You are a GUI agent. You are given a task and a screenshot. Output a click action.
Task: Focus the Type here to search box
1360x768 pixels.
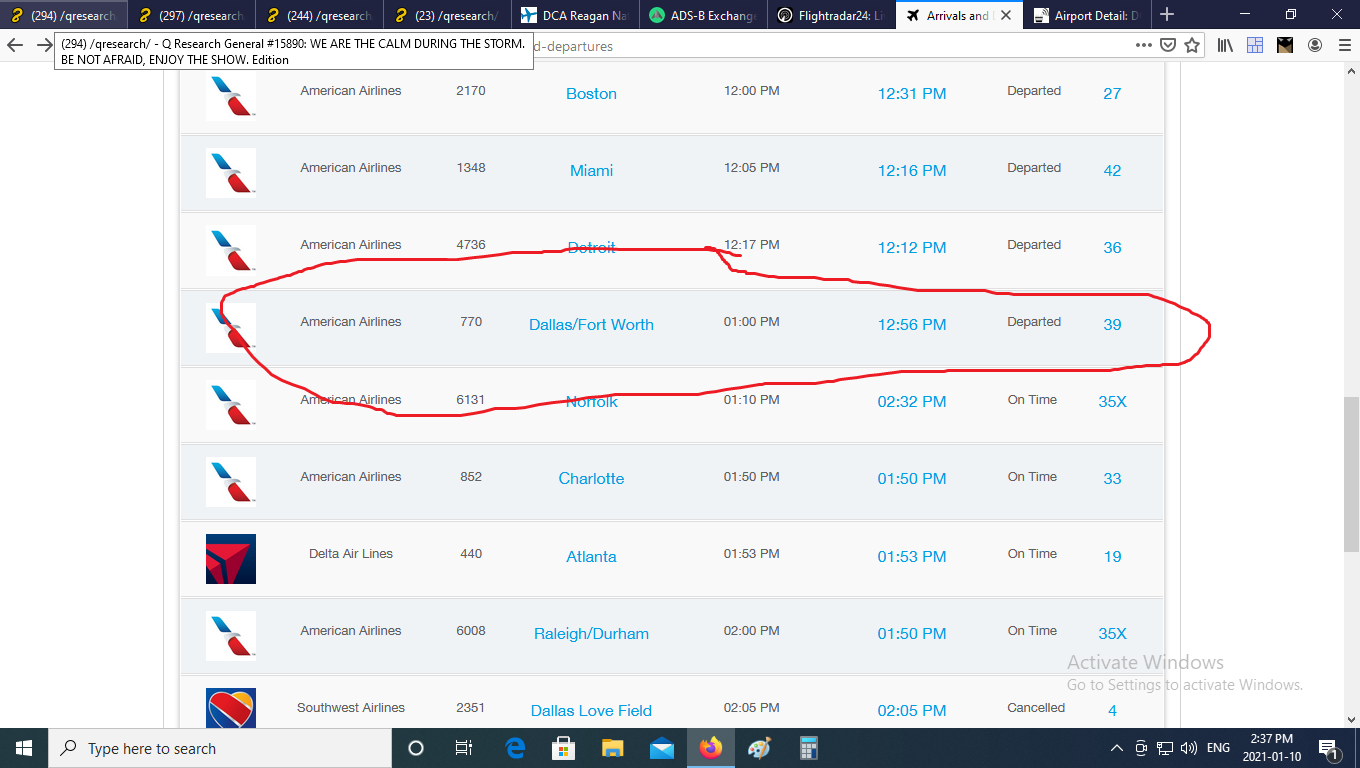pyautogui.click(x=220, y=748)
